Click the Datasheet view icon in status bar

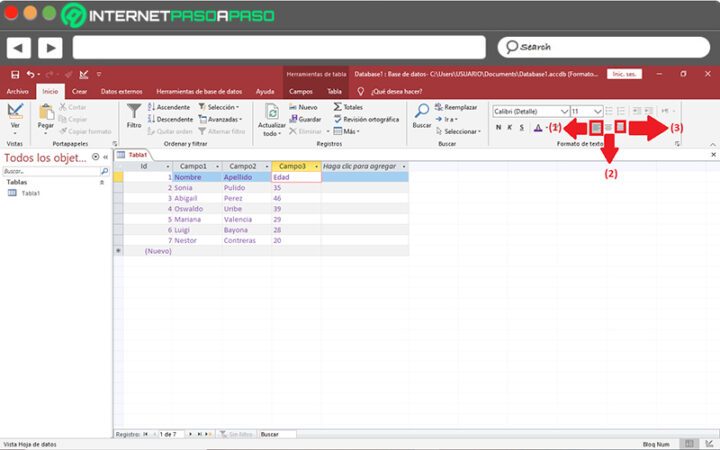(x=689, y=444)
